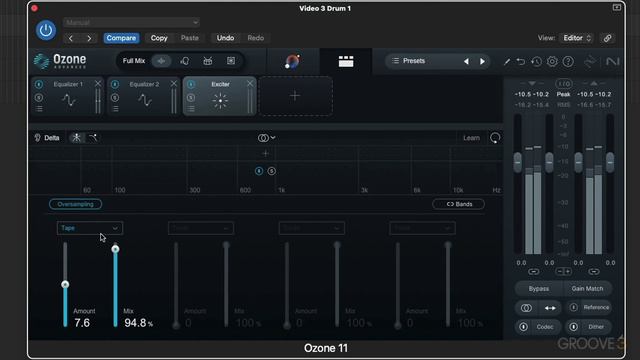
Task: Click the Compare button
Action: 121,38
